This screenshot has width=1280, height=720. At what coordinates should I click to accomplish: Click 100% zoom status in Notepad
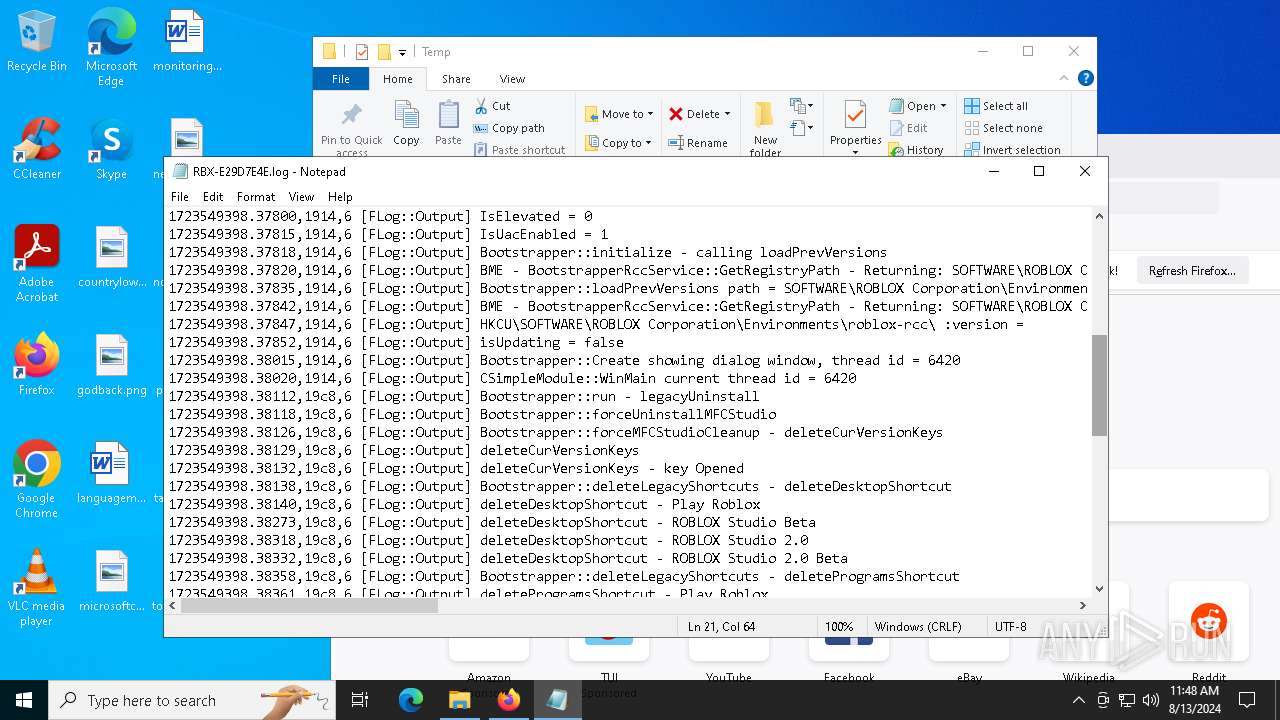[x=839, y=627]
